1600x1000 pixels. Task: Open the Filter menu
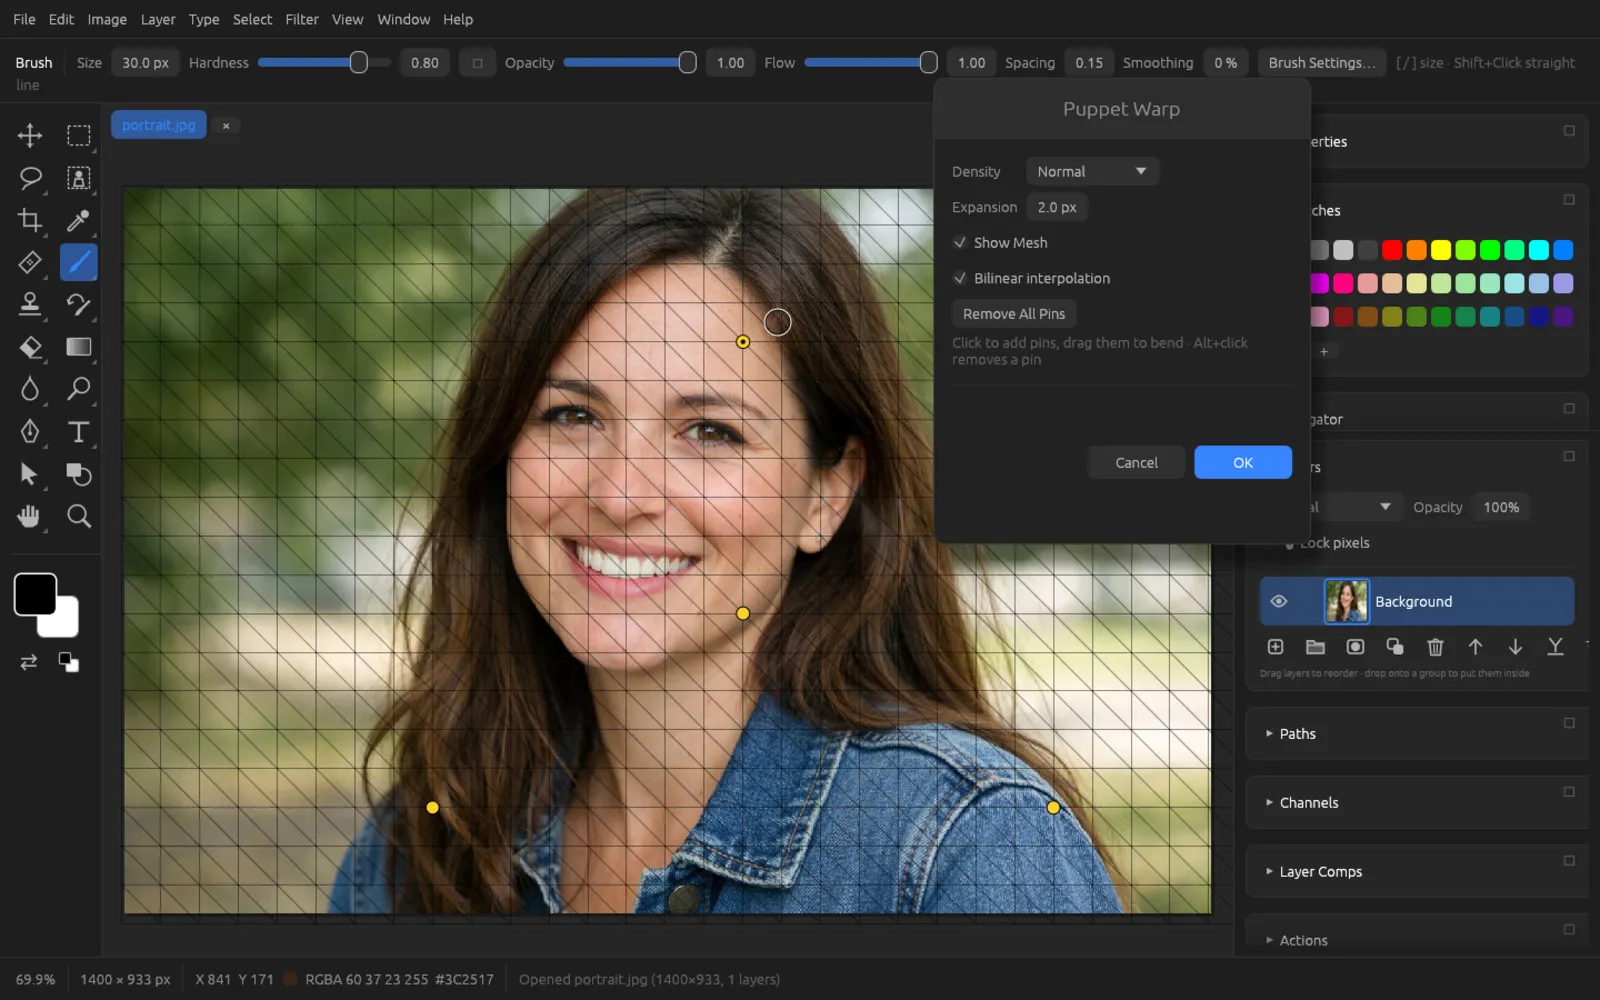301,19
